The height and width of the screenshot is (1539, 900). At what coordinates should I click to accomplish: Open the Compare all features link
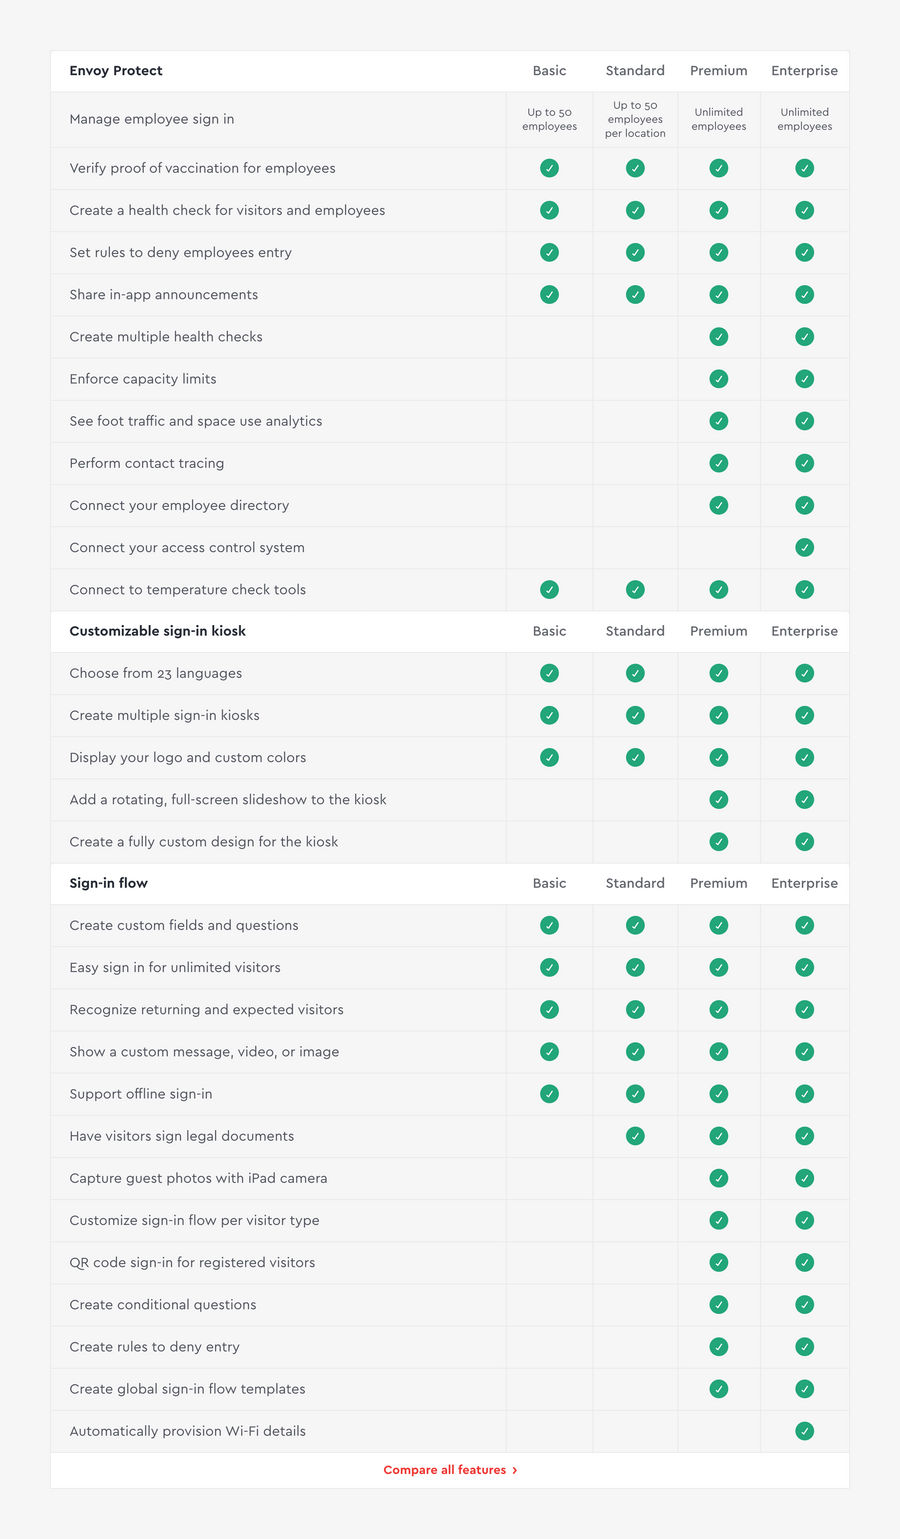coord(444,1470)
